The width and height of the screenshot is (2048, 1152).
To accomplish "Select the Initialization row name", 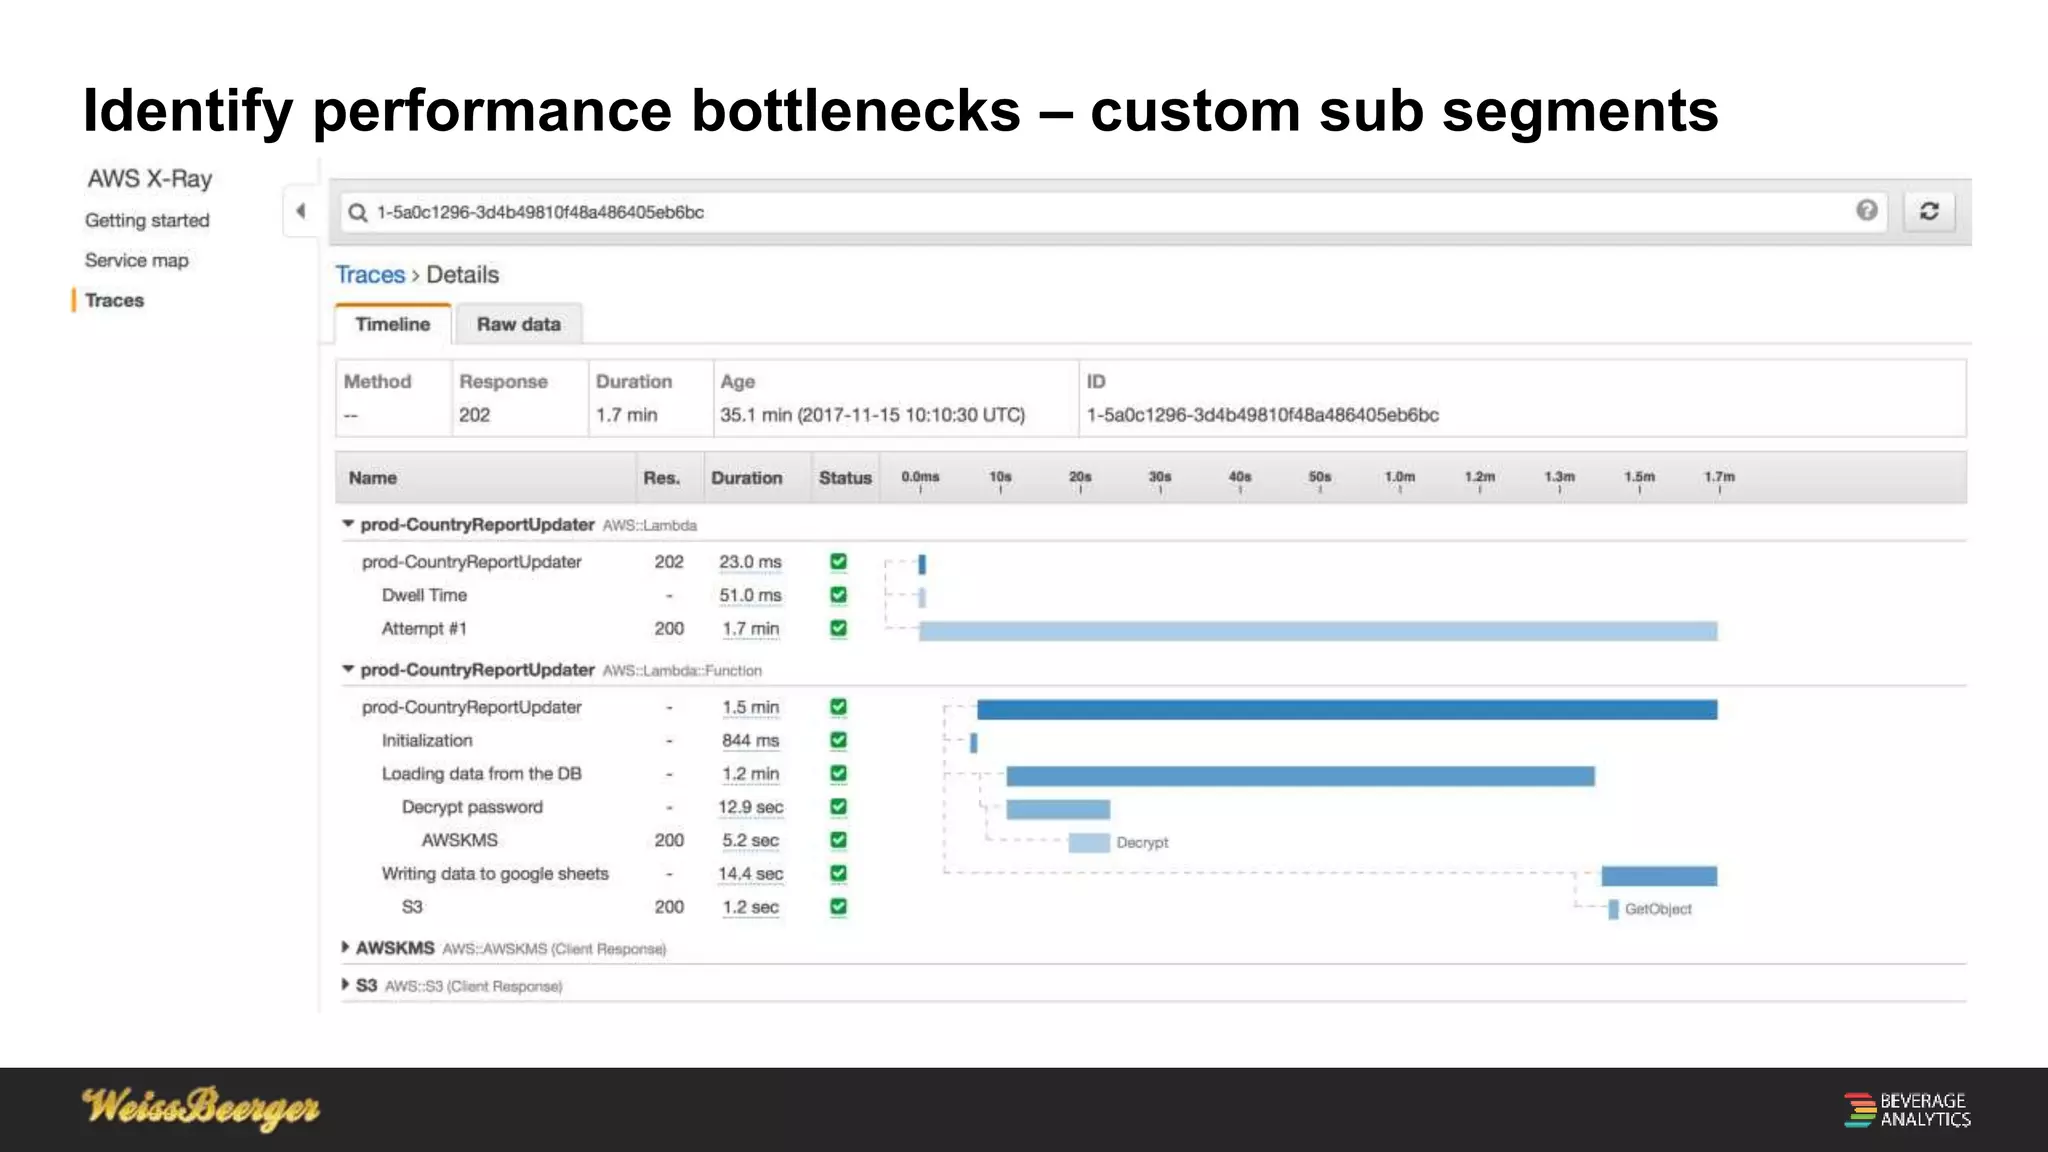I will pos(427,740).
